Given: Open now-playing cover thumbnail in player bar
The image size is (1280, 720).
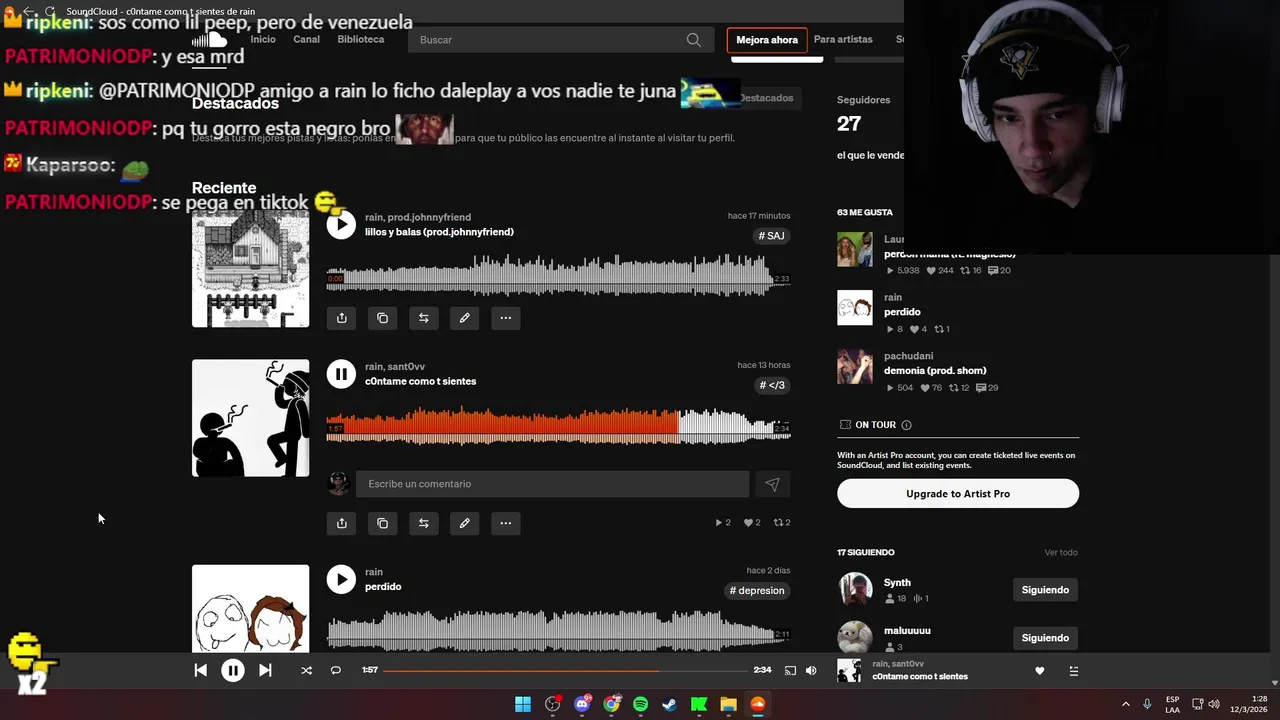Looking at the screenshot, I should coord(849,671).
